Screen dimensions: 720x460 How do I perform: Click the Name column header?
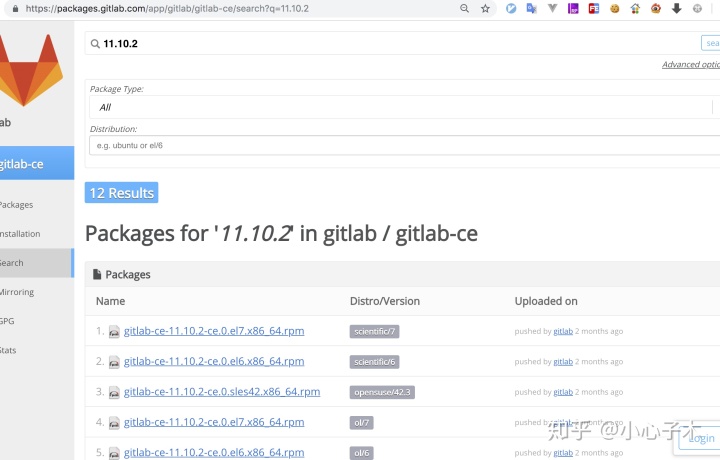pos(110,301)
